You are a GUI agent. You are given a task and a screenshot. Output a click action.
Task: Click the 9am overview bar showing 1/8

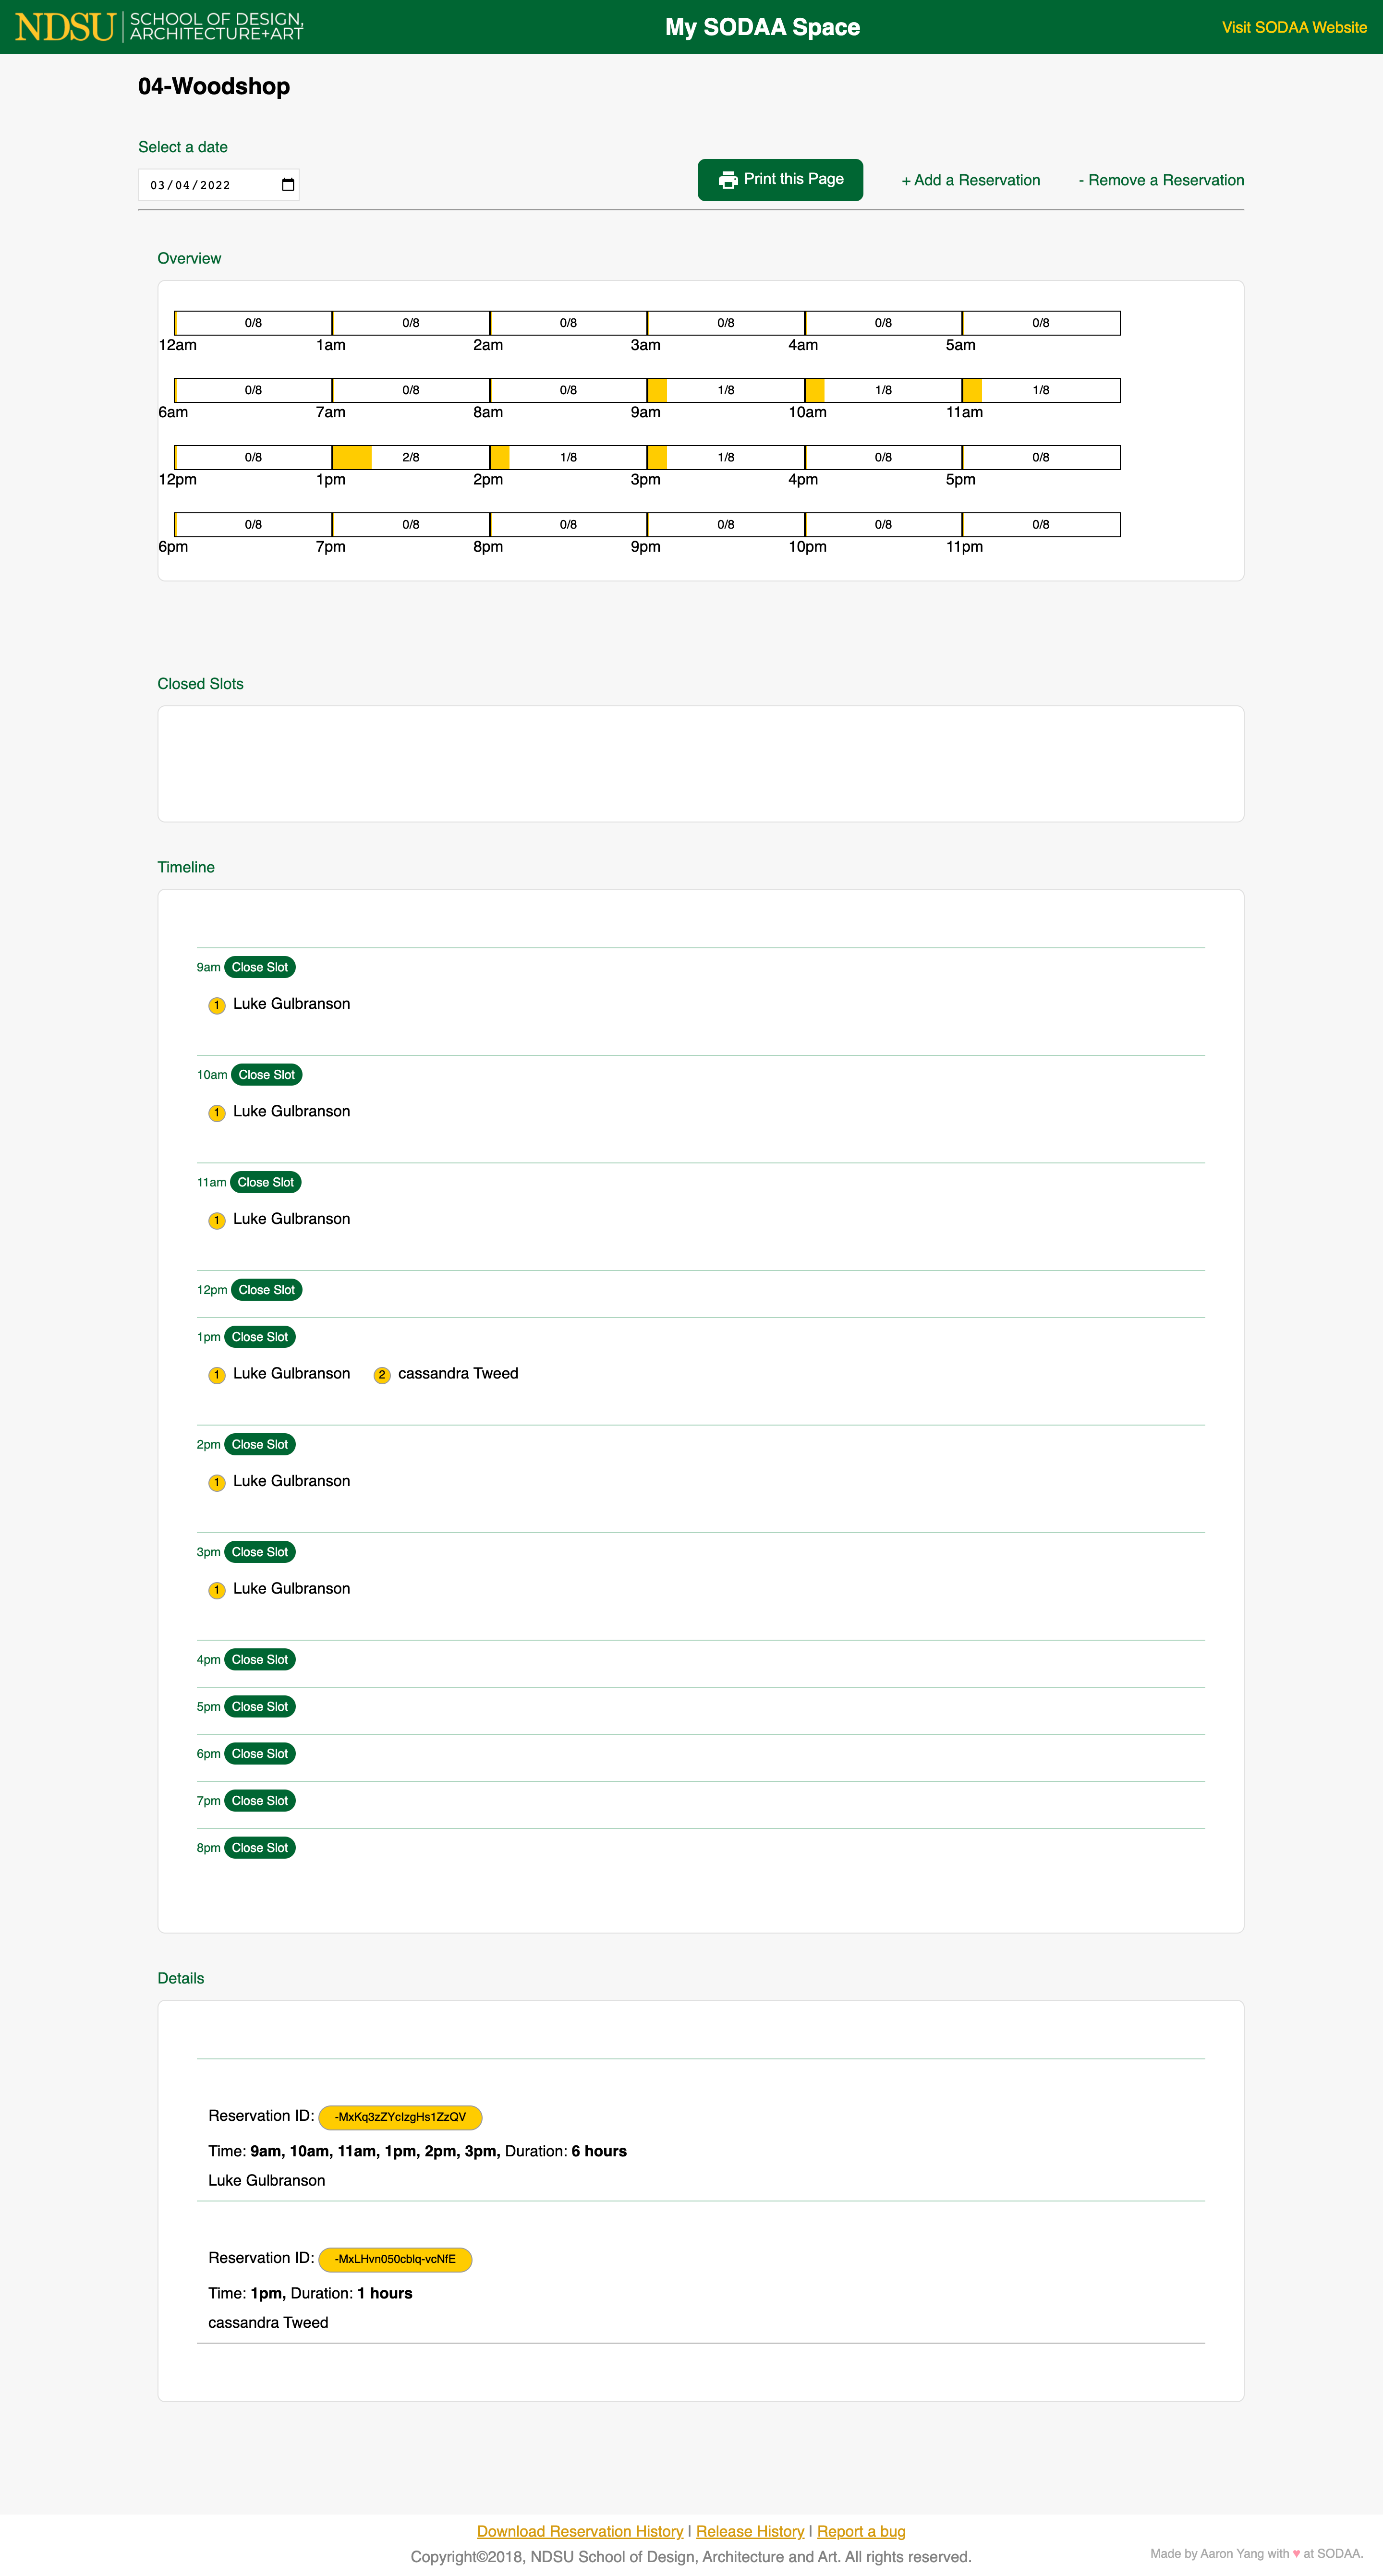726,390
